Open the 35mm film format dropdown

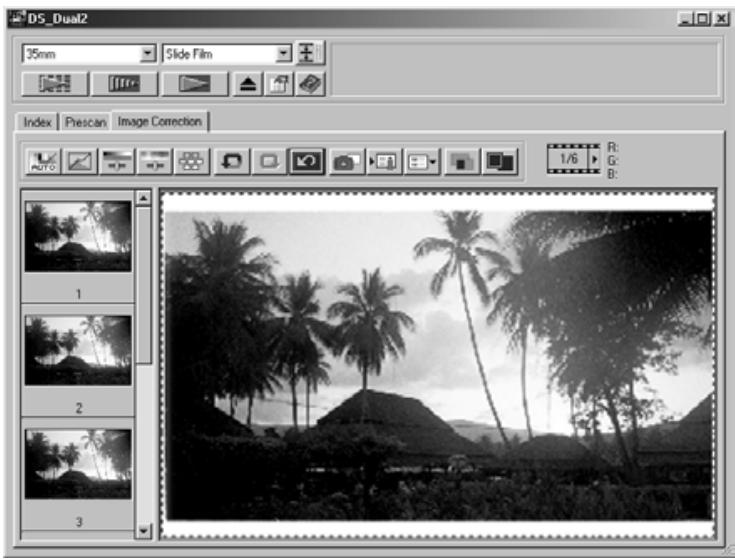[148, 53]
